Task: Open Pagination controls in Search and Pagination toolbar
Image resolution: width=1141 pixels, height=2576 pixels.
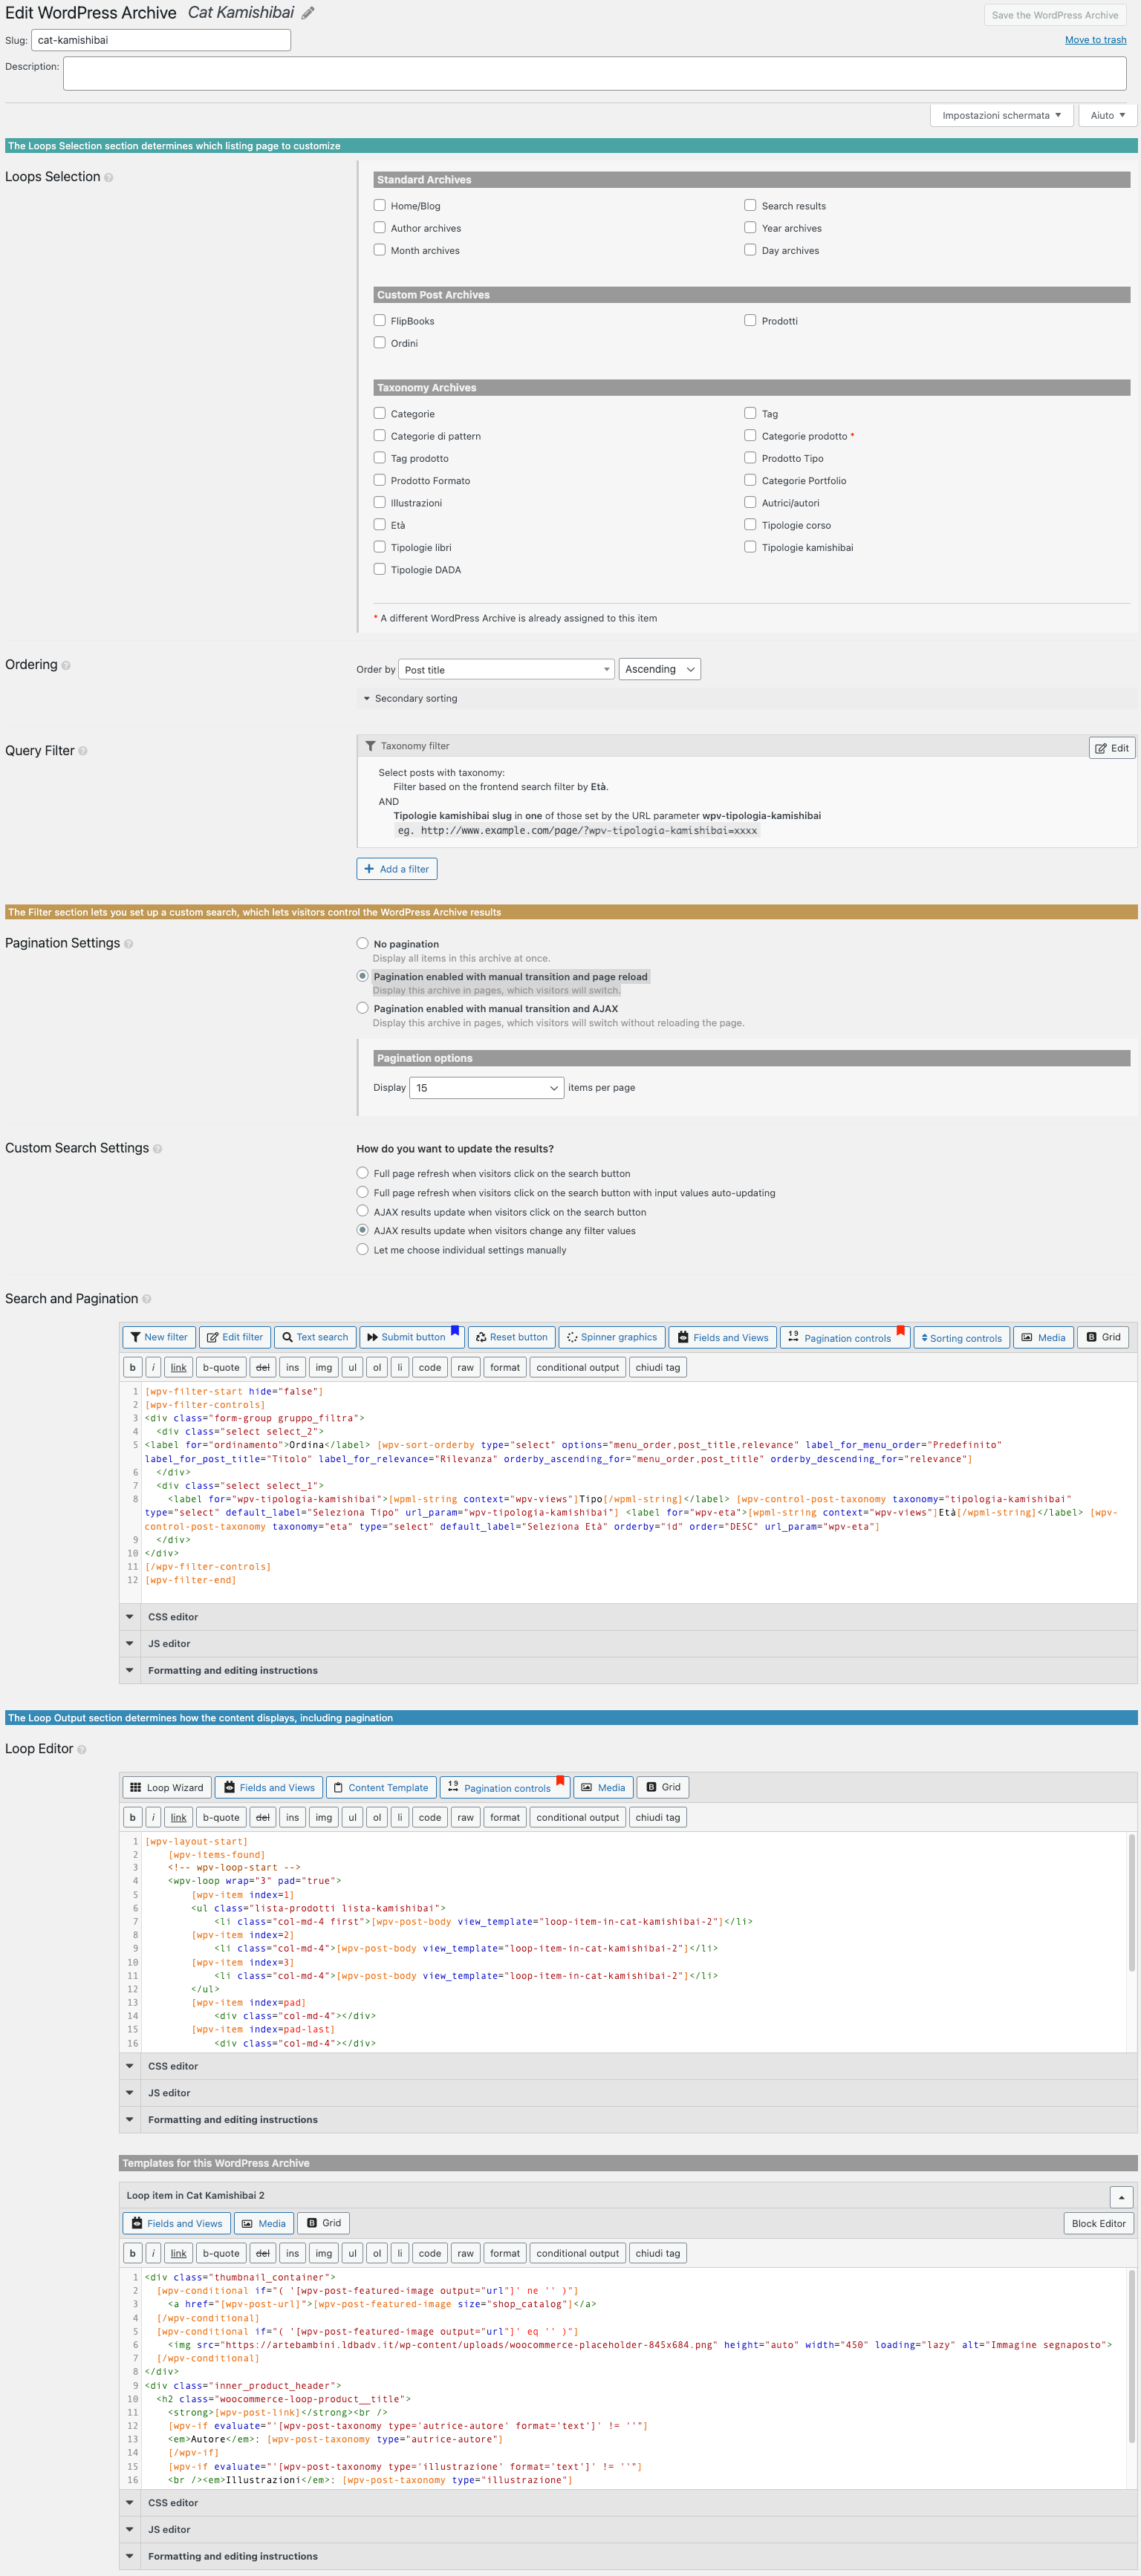Action: (x=844, y=1337)
